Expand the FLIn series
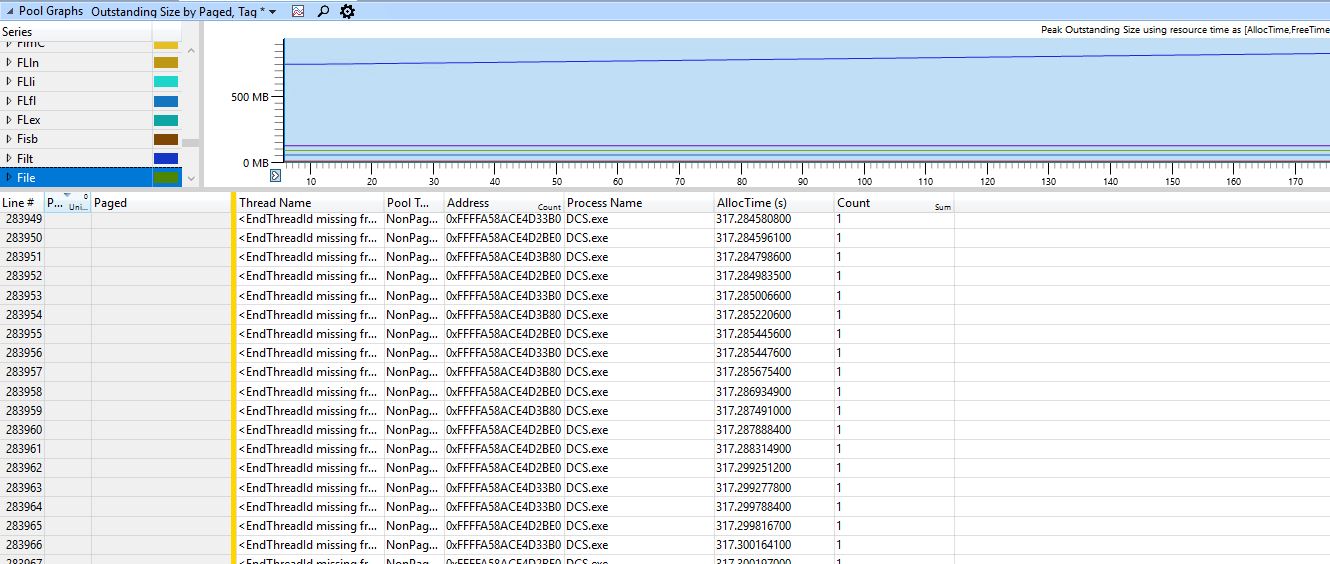The height and width of the screenshot is (564, 1330). coord(9,63)
